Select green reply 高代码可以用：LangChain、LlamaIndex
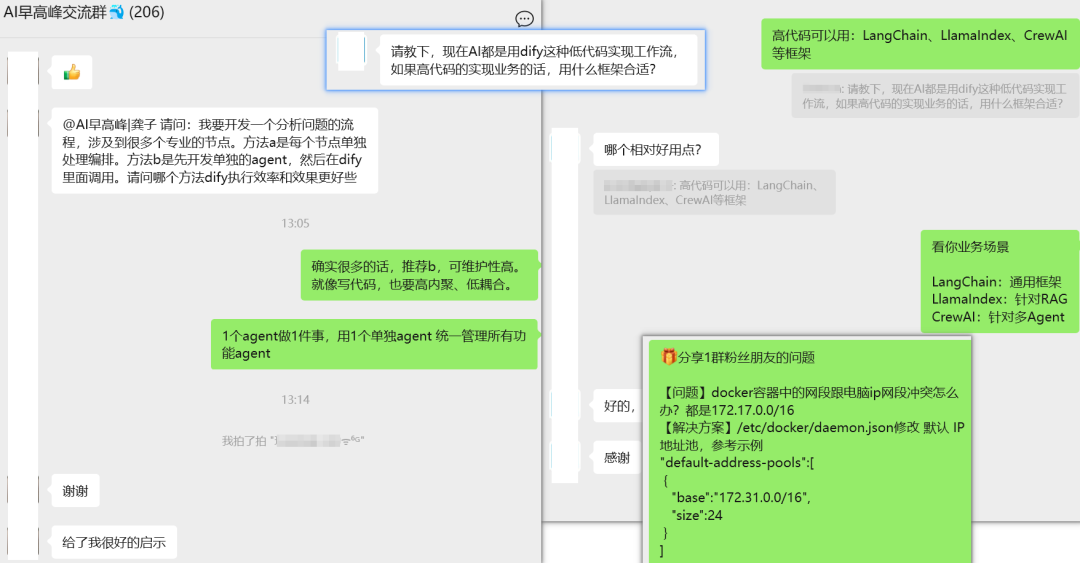The width and height of the screenshot is (1080, 563). (920, 44)
